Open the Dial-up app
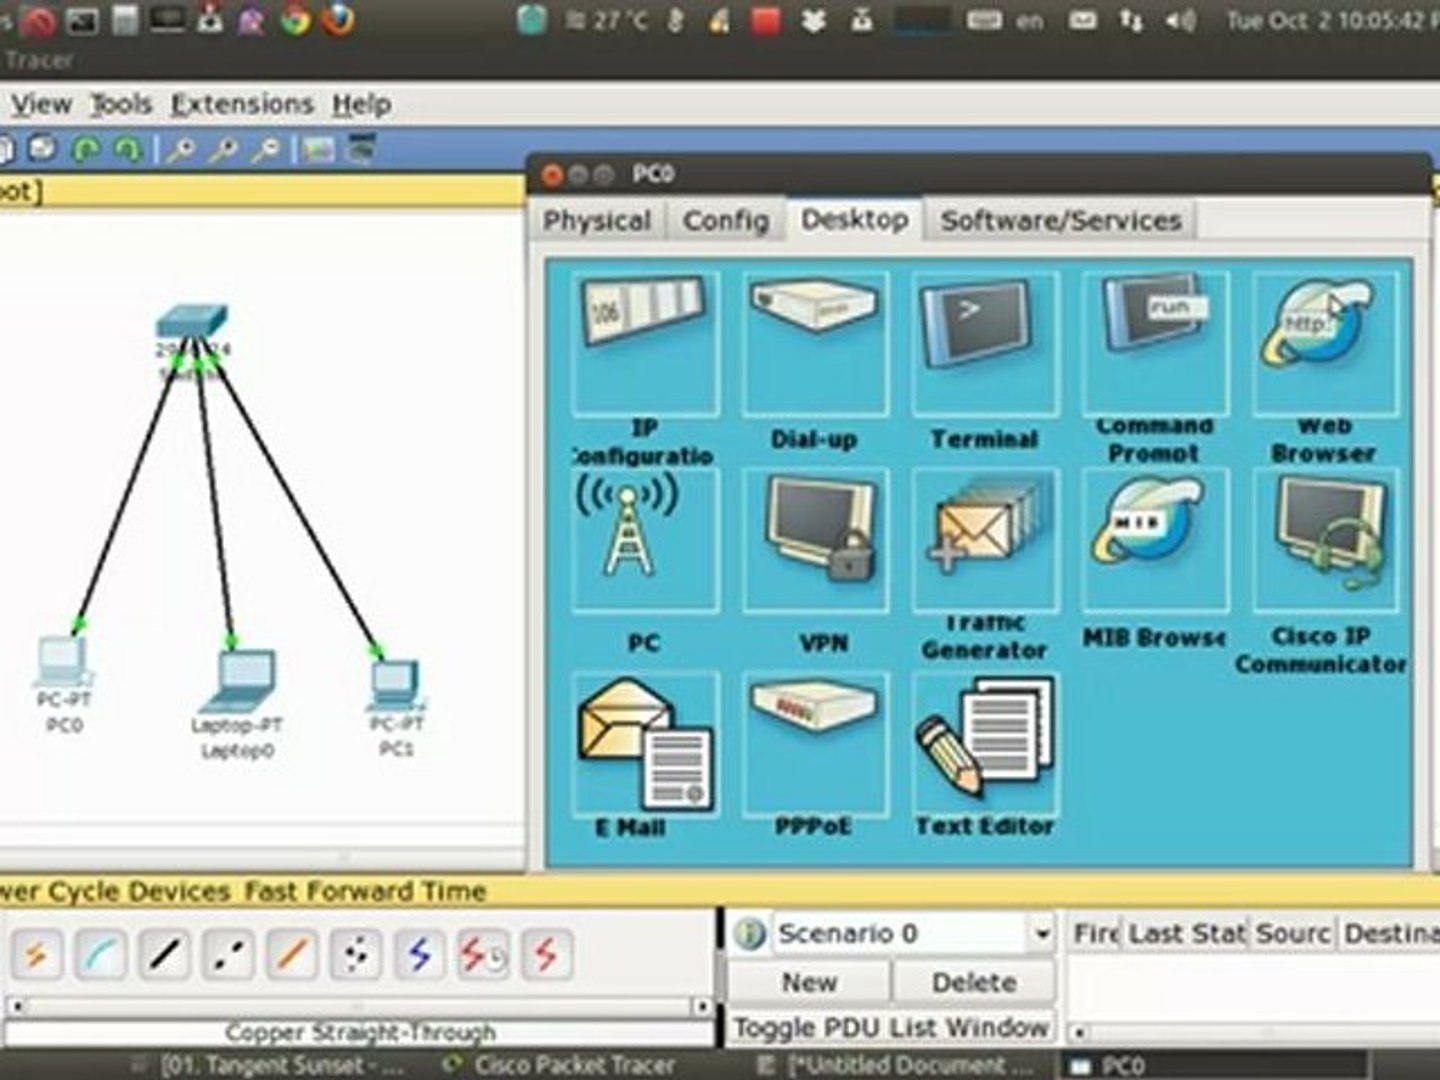 [x=815, y=343]
